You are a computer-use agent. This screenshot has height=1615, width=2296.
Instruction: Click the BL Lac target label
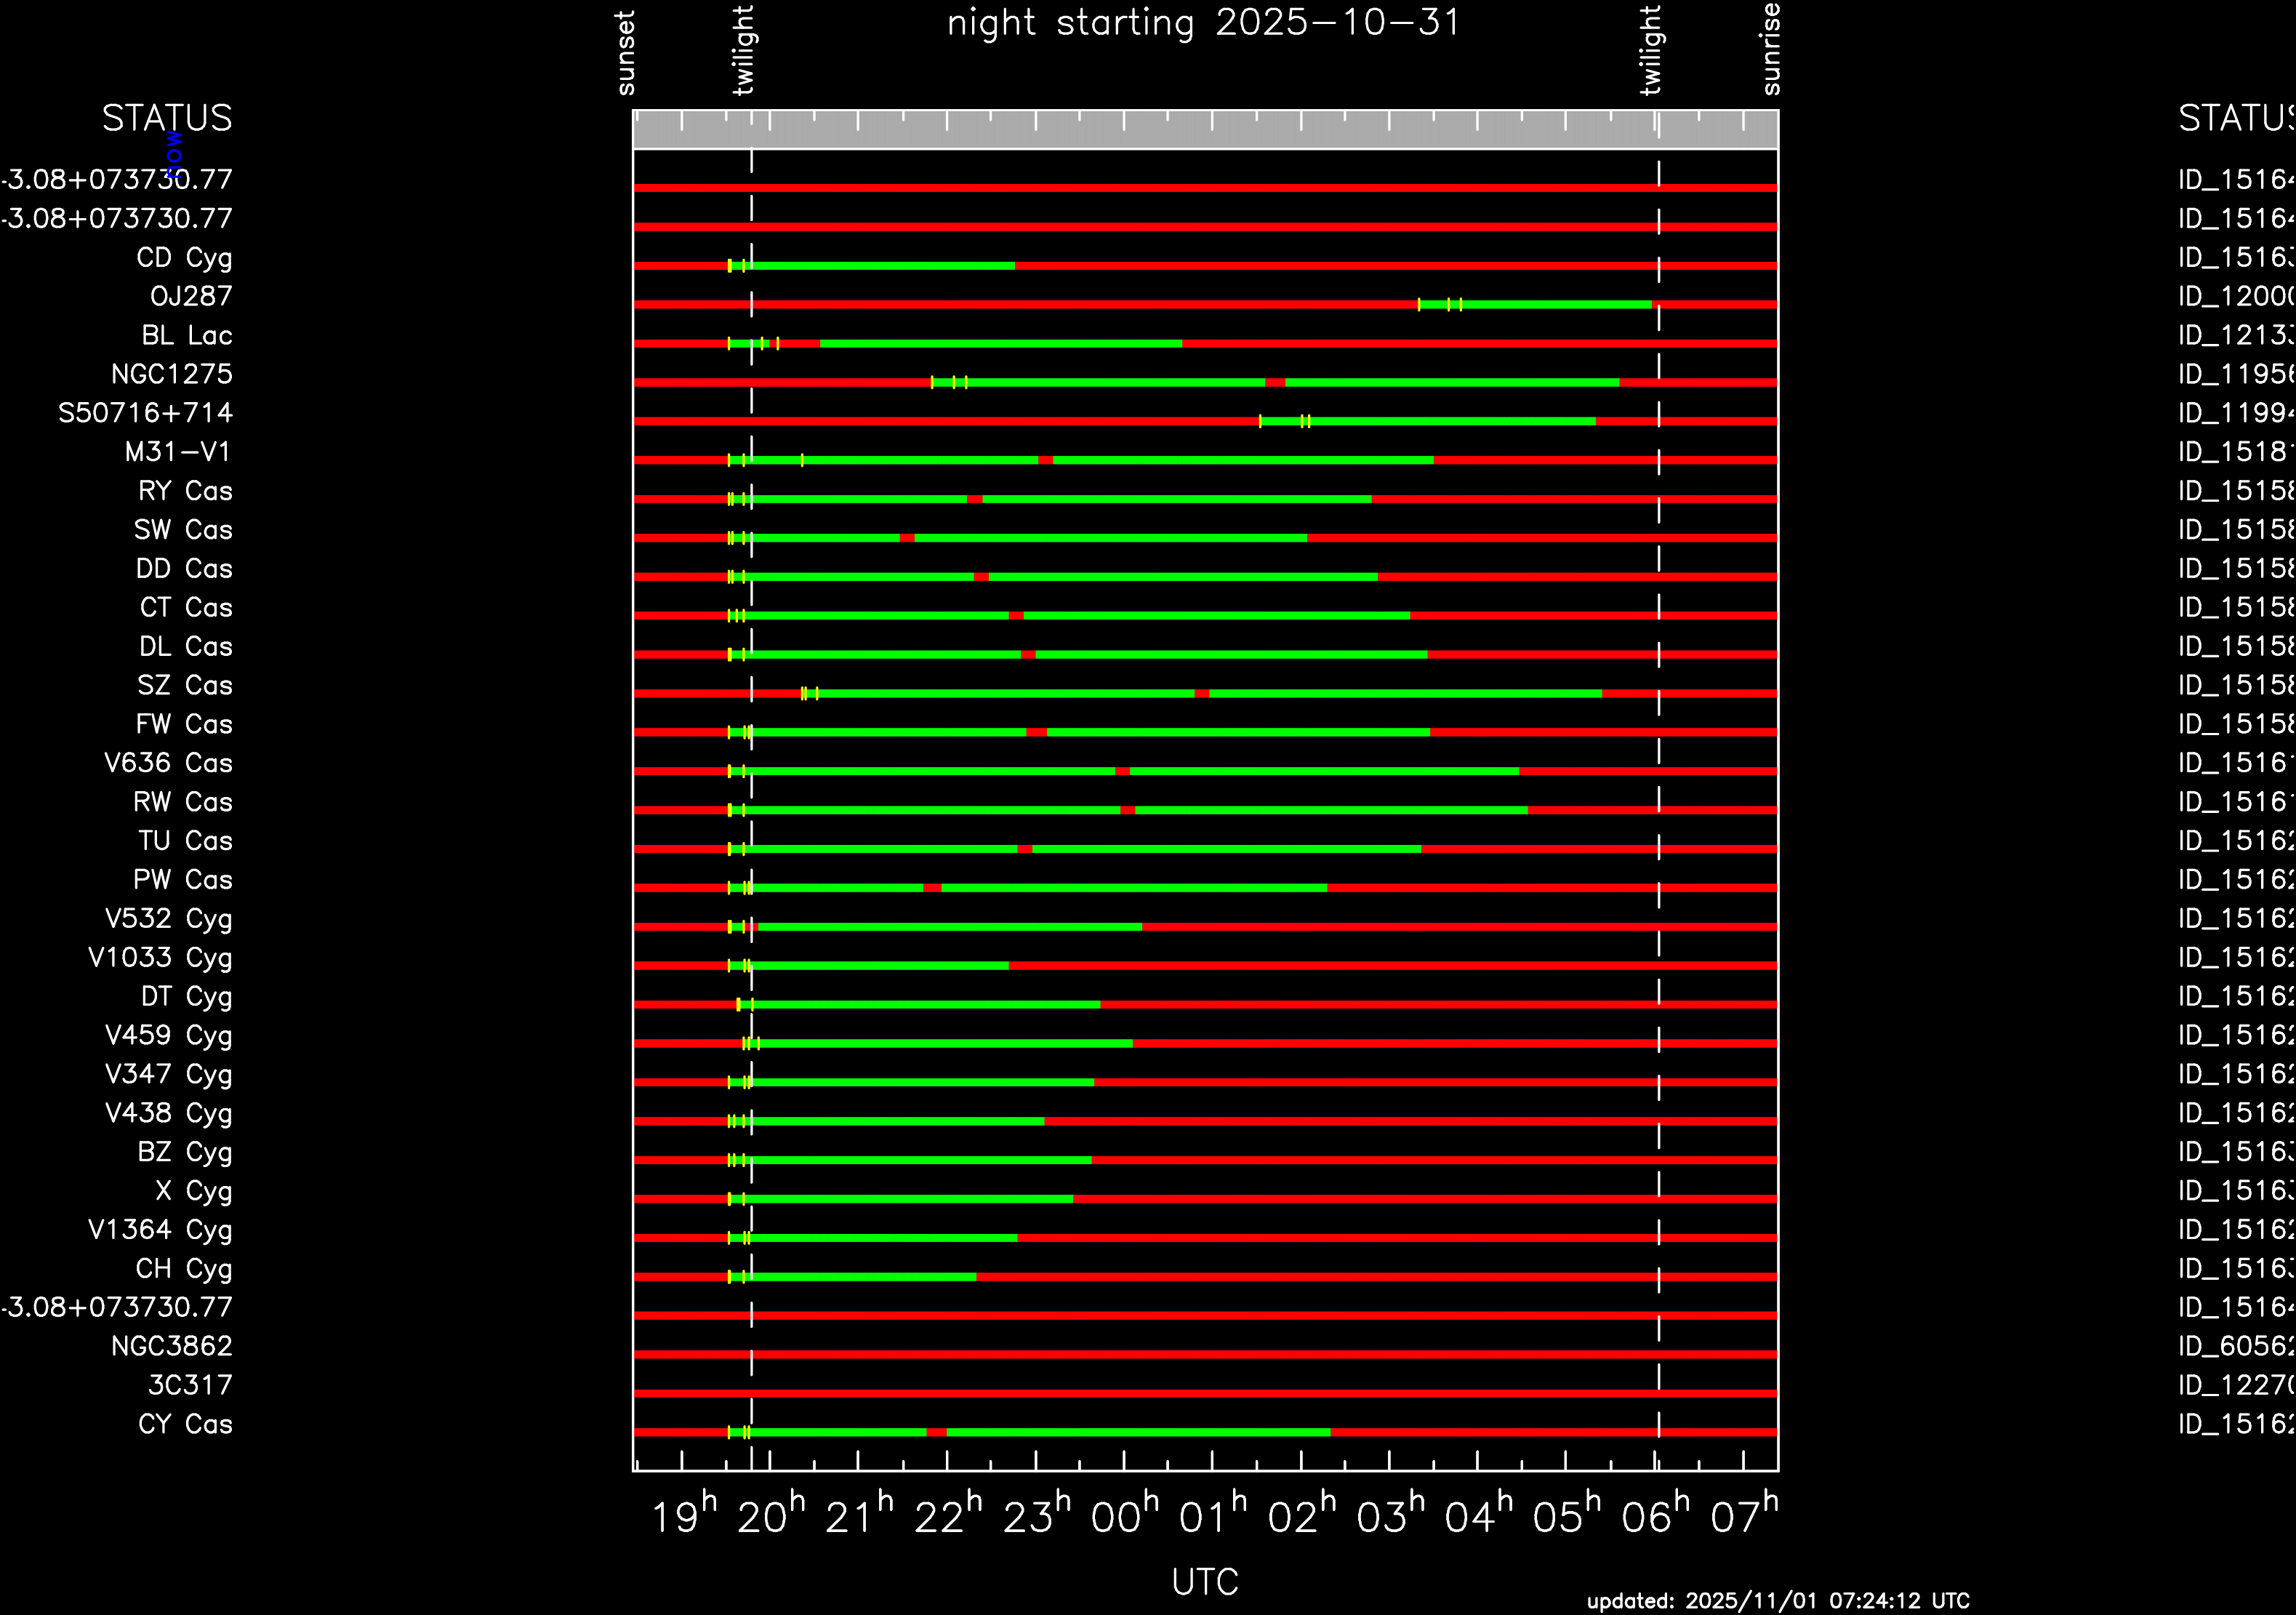point(186,336)
